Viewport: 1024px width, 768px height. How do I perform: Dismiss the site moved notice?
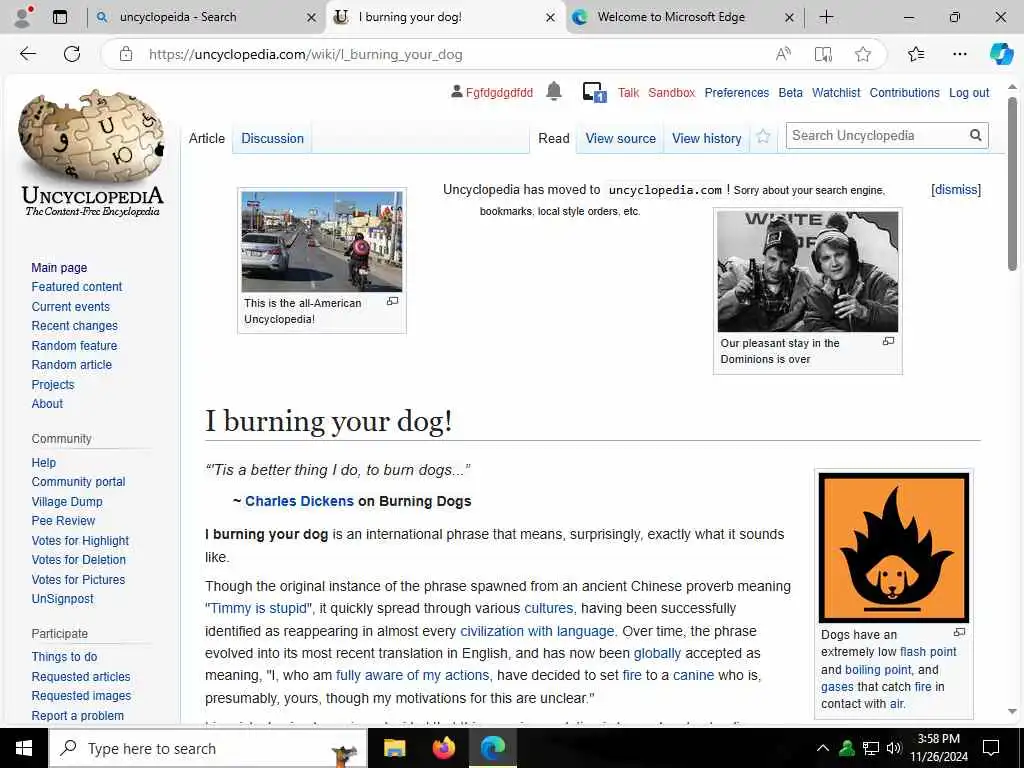[956, 189]
